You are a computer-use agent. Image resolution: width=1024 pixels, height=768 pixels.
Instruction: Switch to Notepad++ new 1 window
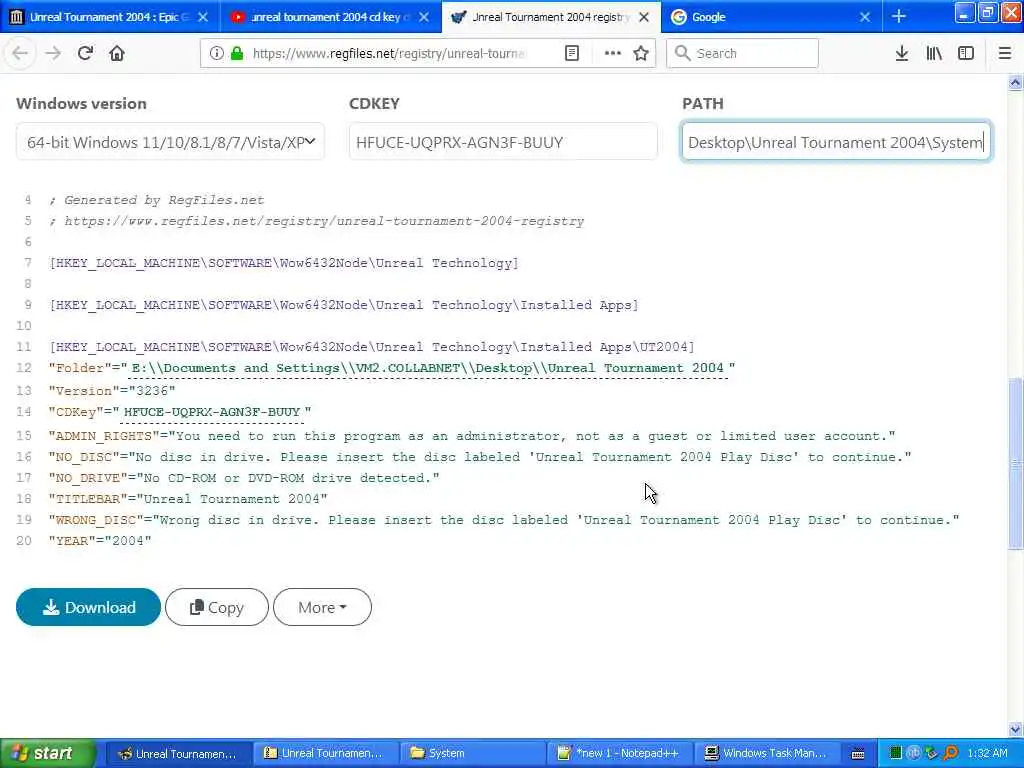tap(618, 754)
